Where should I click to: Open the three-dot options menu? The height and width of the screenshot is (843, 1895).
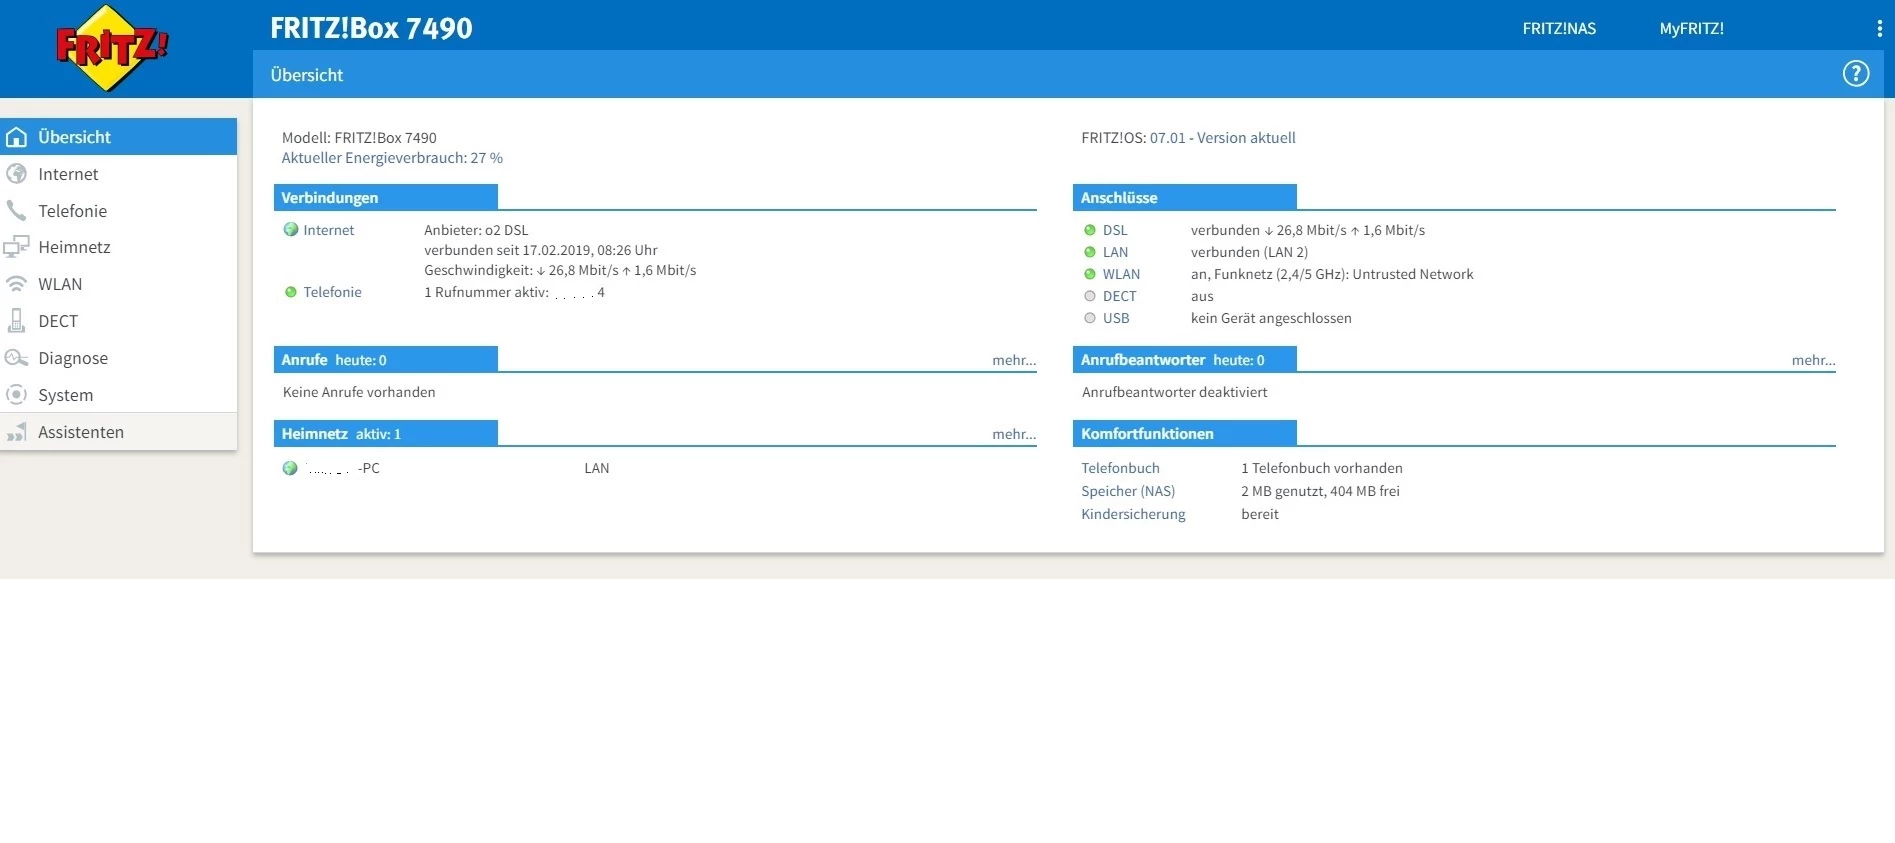pos(1880,29)
